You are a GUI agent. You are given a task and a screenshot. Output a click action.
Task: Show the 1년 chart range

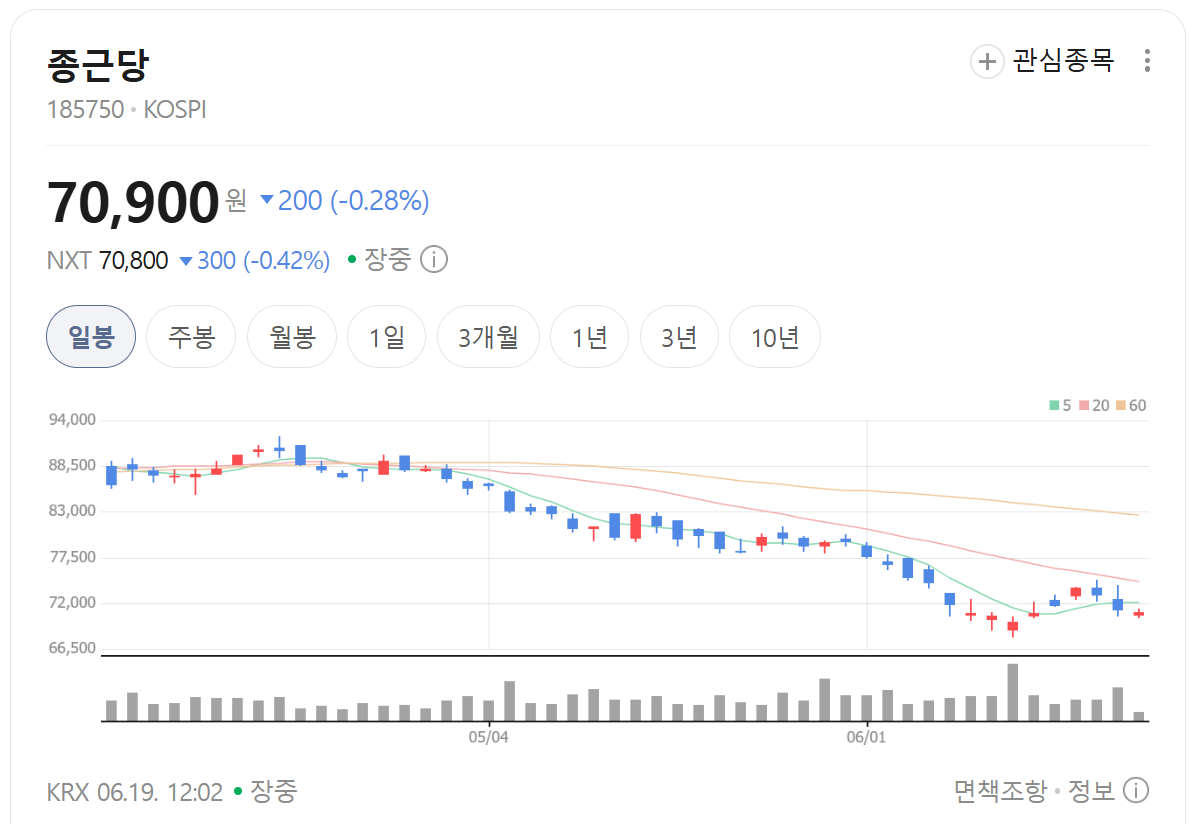click(589, 337)
